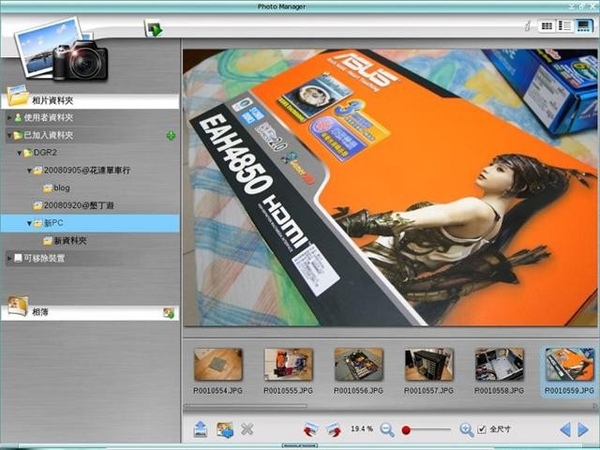Select the 20080920@墾丁遊 folder
The image size is (600, 450).
78,205
